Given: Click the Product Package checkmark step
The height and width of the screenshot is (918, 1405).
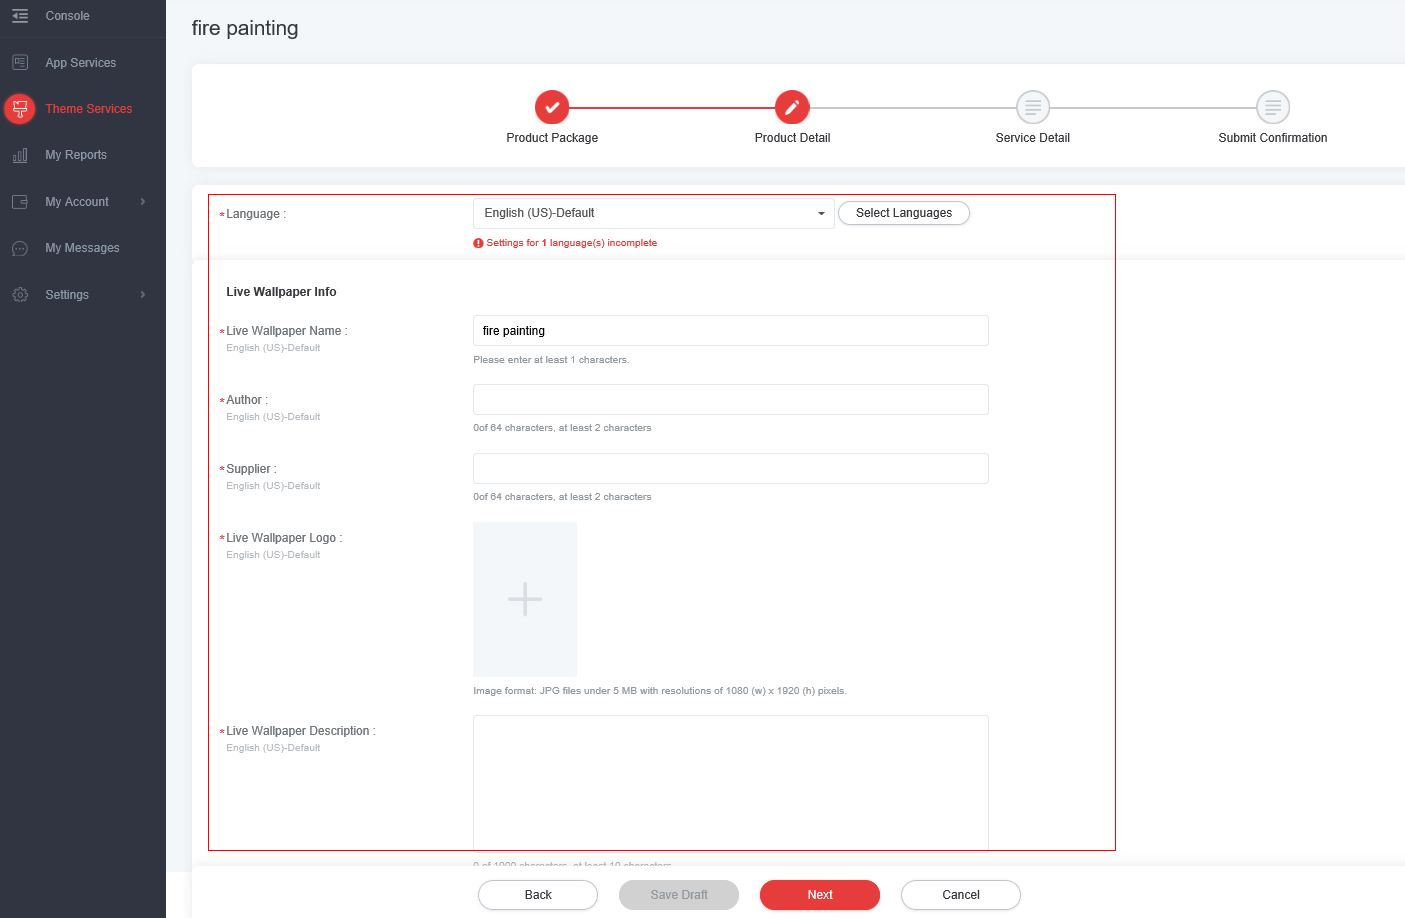Looking at the screenshot, I should pos(552,107).
